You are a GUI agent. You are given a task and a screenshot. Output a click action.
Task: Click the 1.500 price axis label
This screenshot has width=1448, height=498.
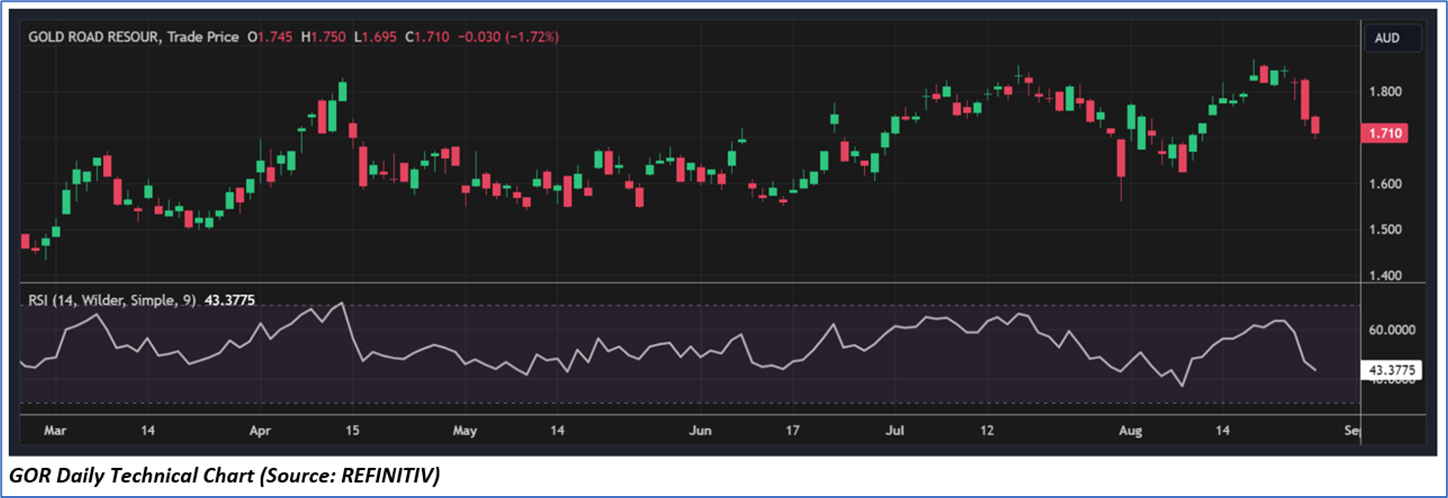pyautogui.click(x=1385, y=230)
